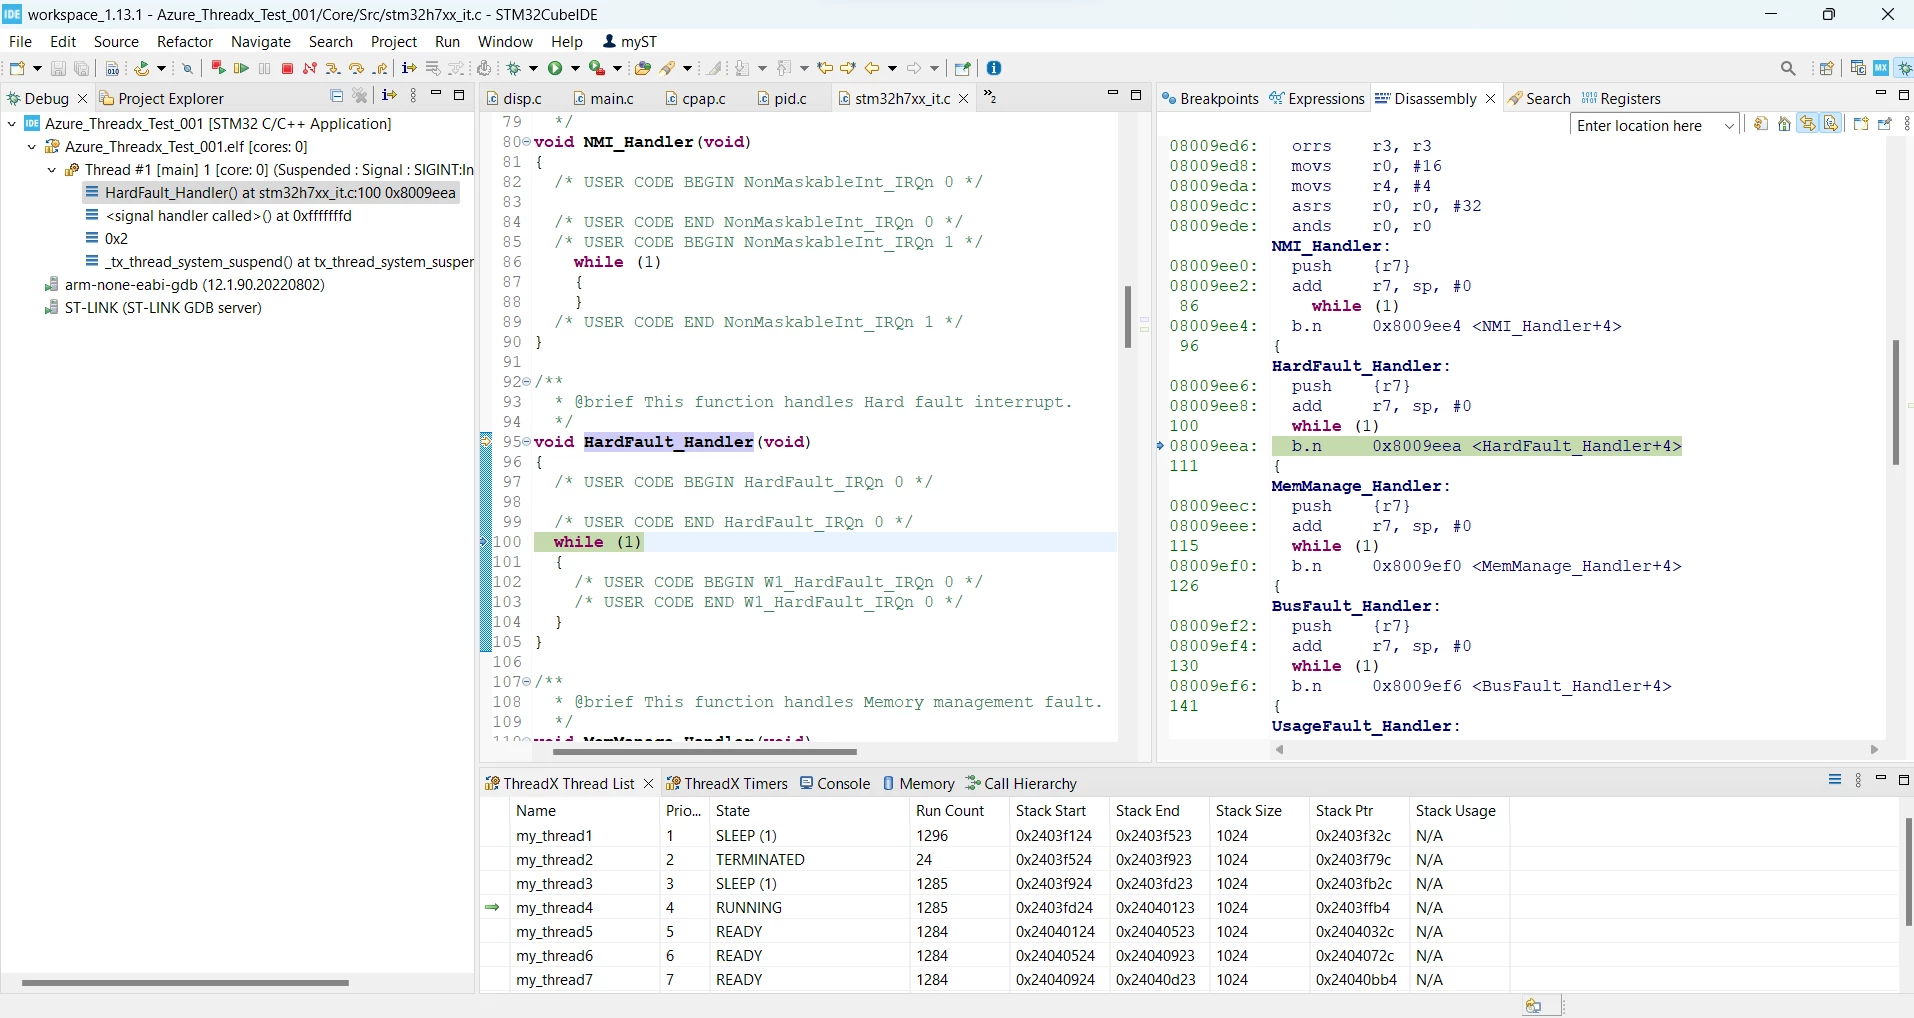Fold the comment block at line 92

click(x=526, y=382)
